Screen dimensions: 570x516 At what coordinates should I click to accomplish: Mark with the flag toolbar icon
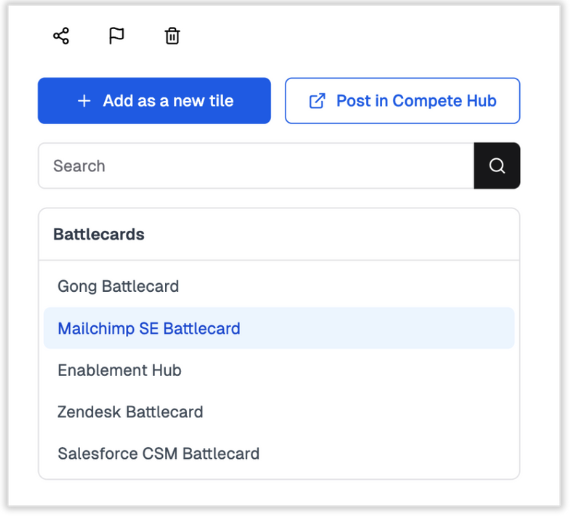click(x=117, y=36)
